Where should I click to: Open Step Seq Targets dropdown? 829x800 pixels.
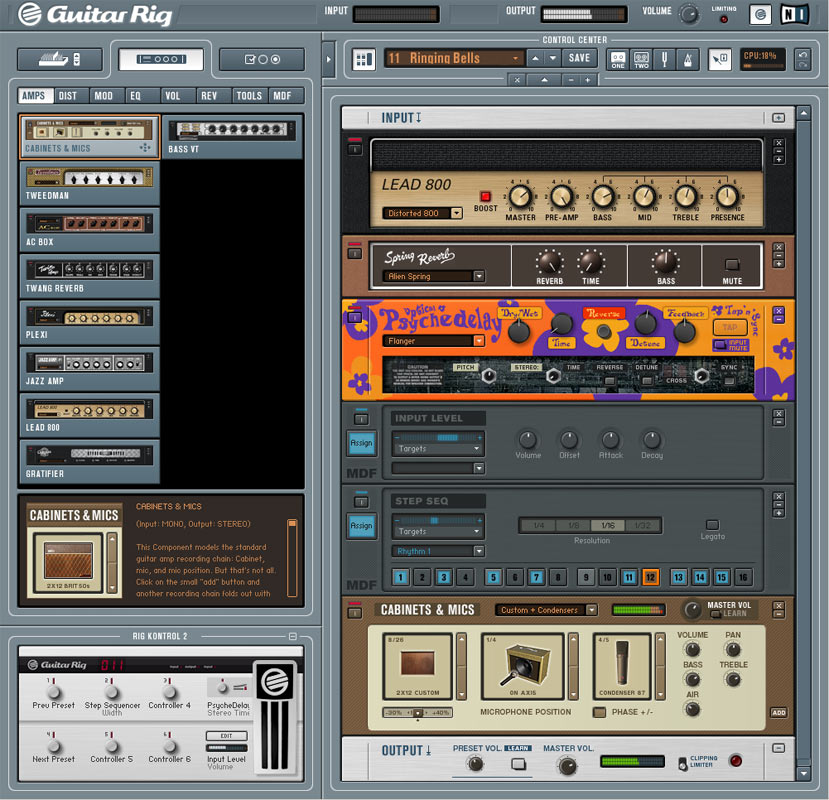point(438,531)
